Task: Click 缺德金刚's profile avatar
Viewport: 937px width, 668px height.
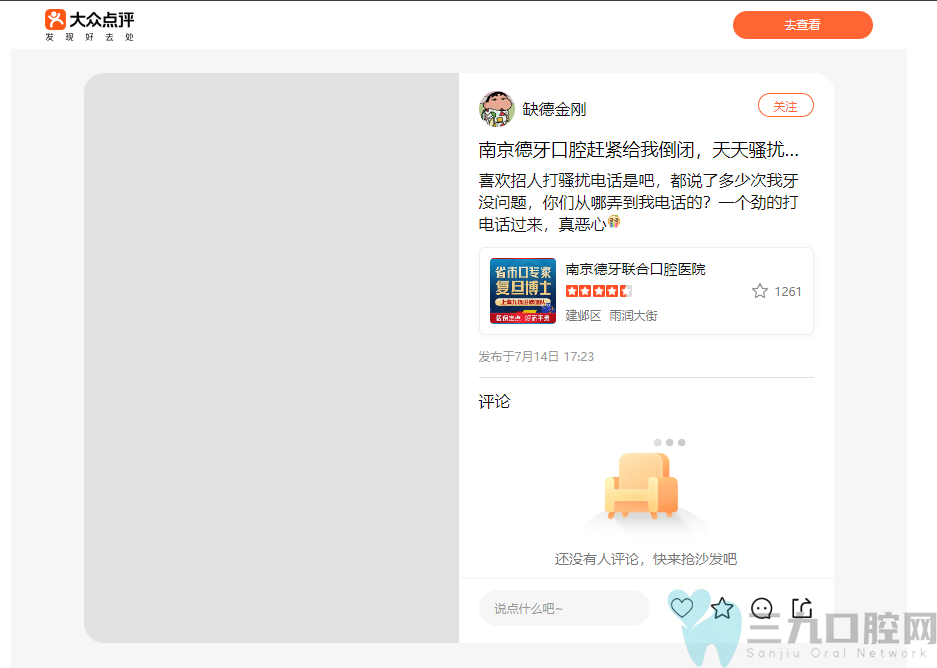Action: pos(497,109)
